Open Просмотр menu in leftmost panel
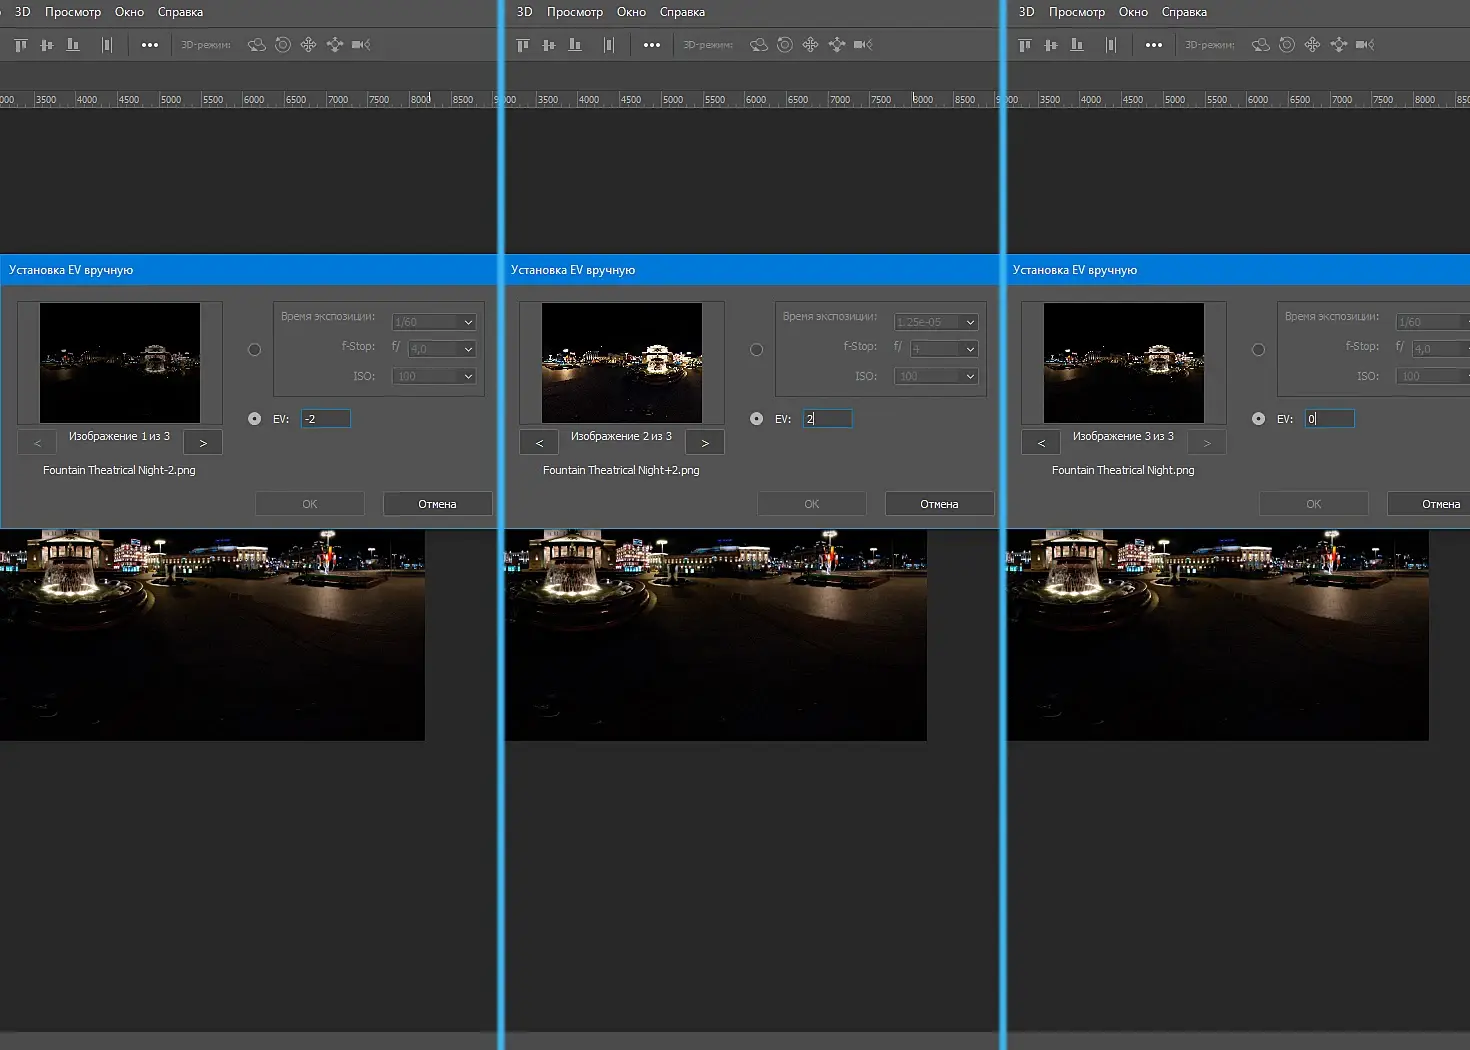The width and height of the screenshot is (1470, 1050). tap(73, 12)
